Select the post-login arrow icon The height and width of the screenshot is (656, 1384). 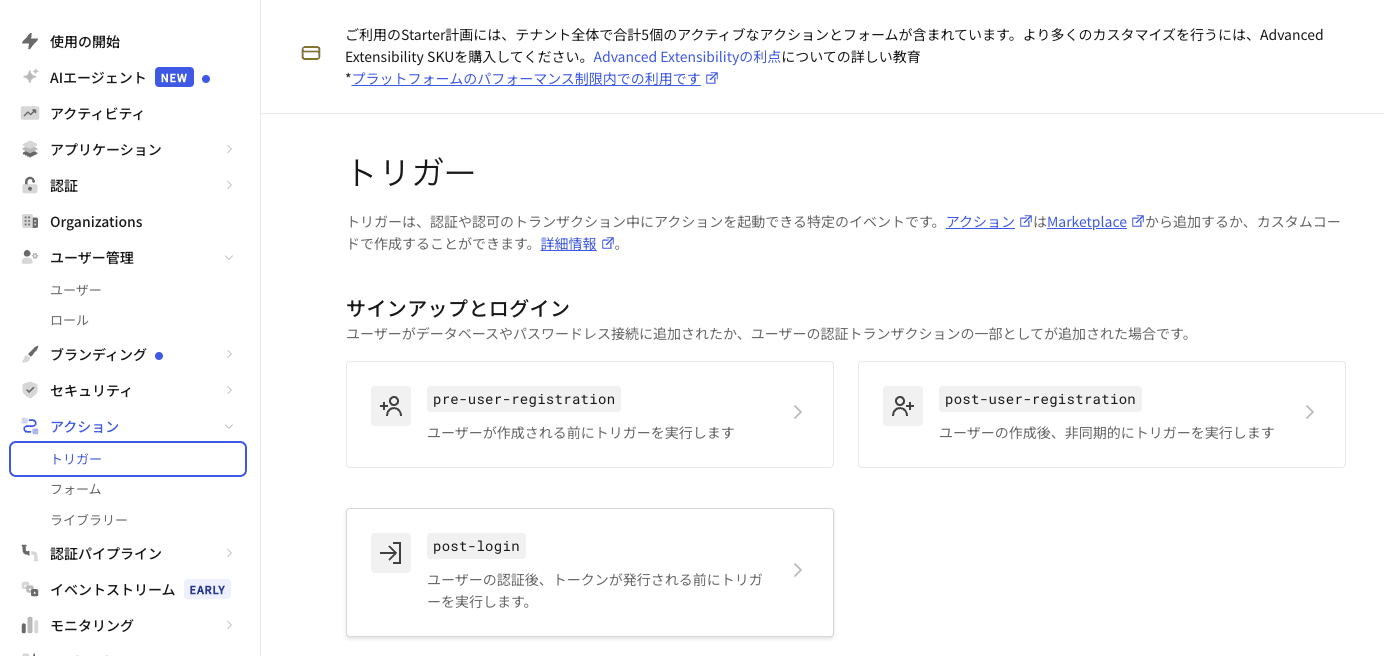pyautogui.click(x=391, y=553)
